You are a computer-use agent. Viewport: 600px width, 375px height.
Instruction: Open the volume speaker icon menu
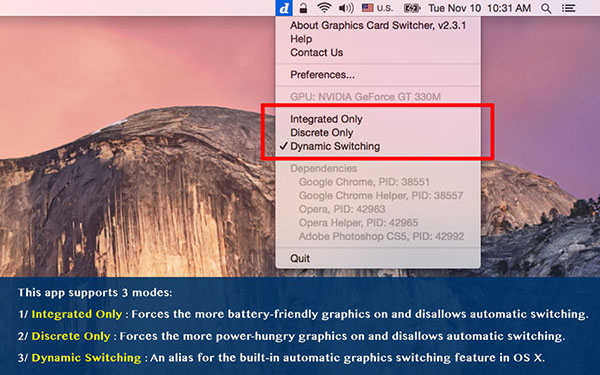coord(346,8)
